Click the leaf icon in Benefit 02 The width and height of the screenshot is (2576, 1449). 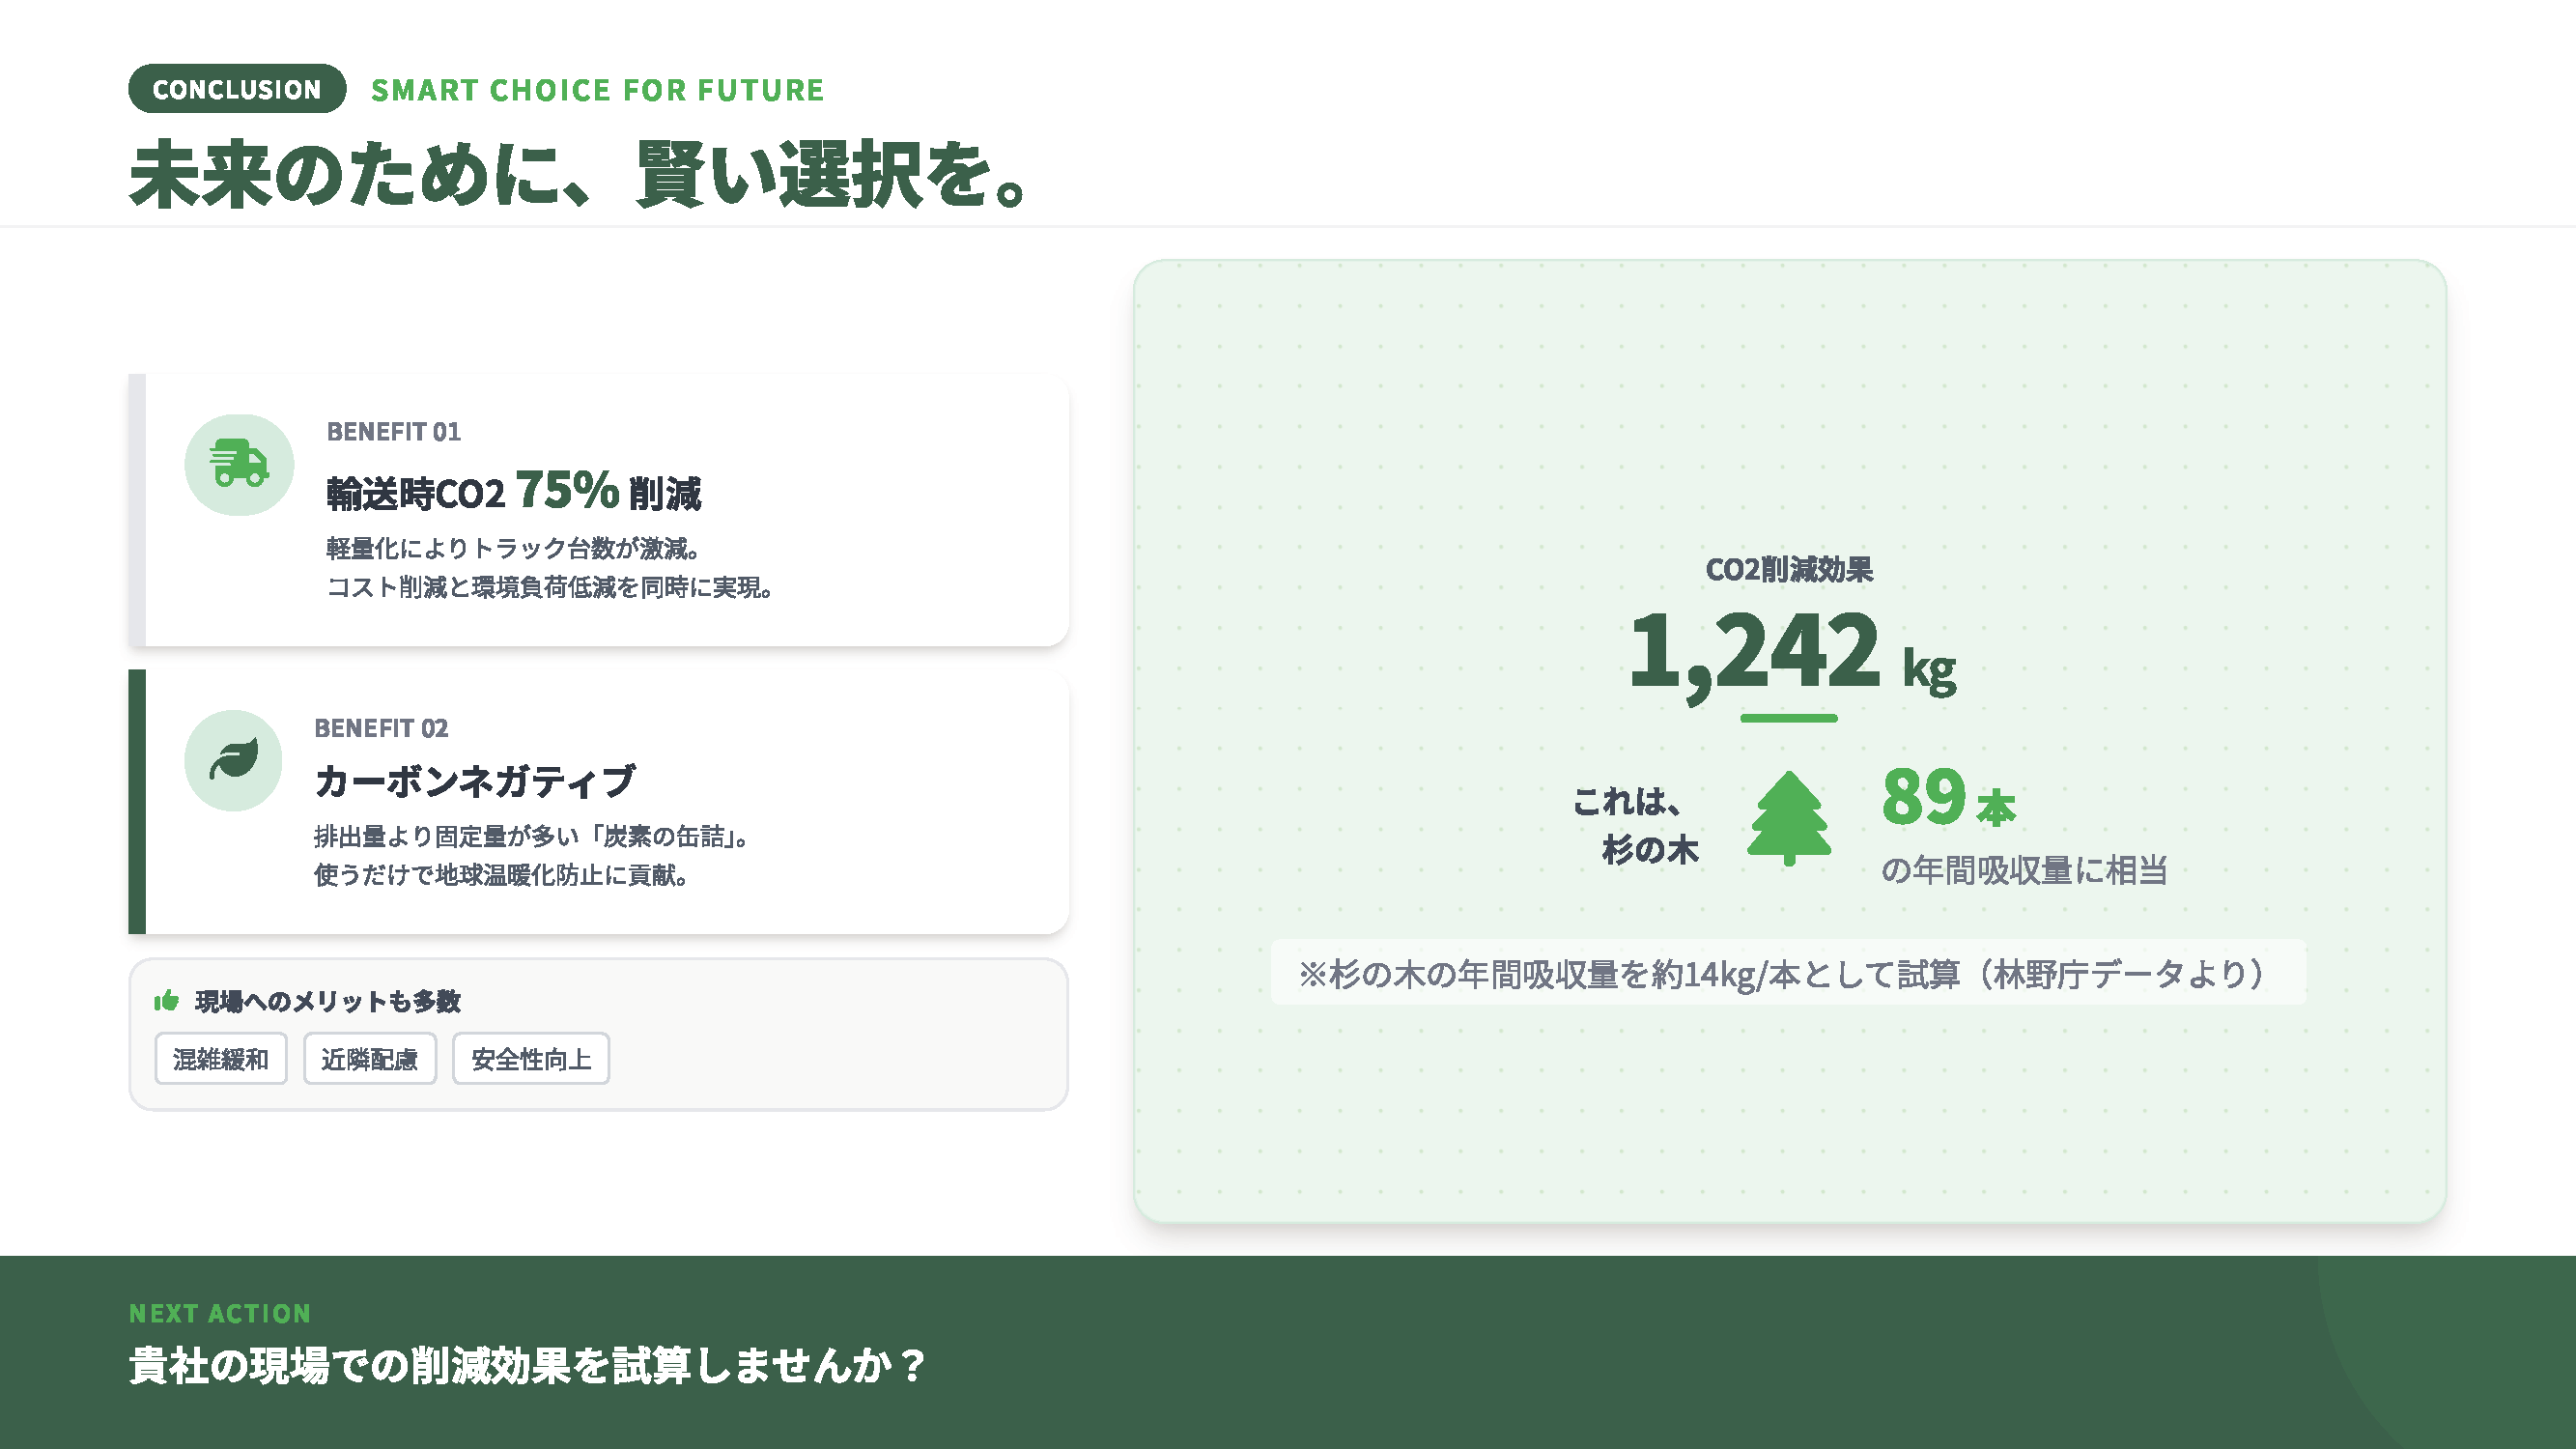234,760
